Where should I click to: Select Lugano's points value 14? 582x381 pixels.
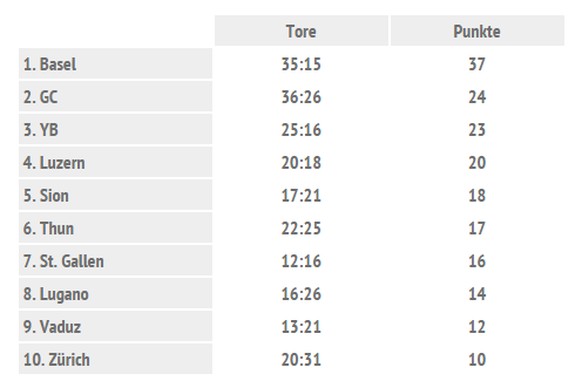click(477, 294)
